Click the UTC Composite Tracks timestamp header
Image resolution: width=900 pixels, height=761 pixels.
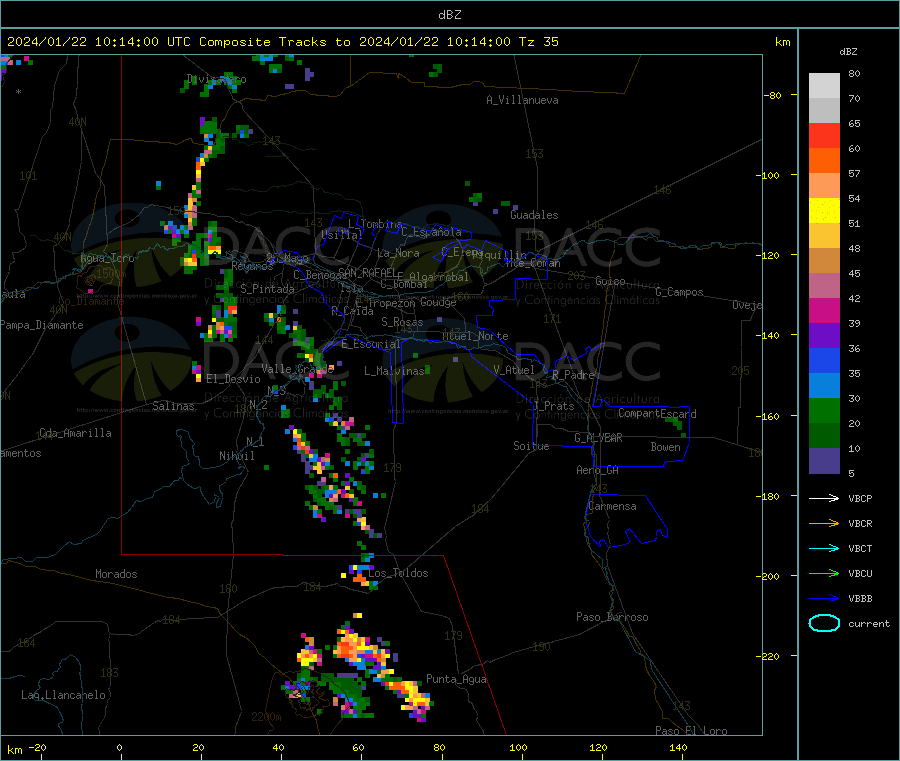[x=282, y=42]
